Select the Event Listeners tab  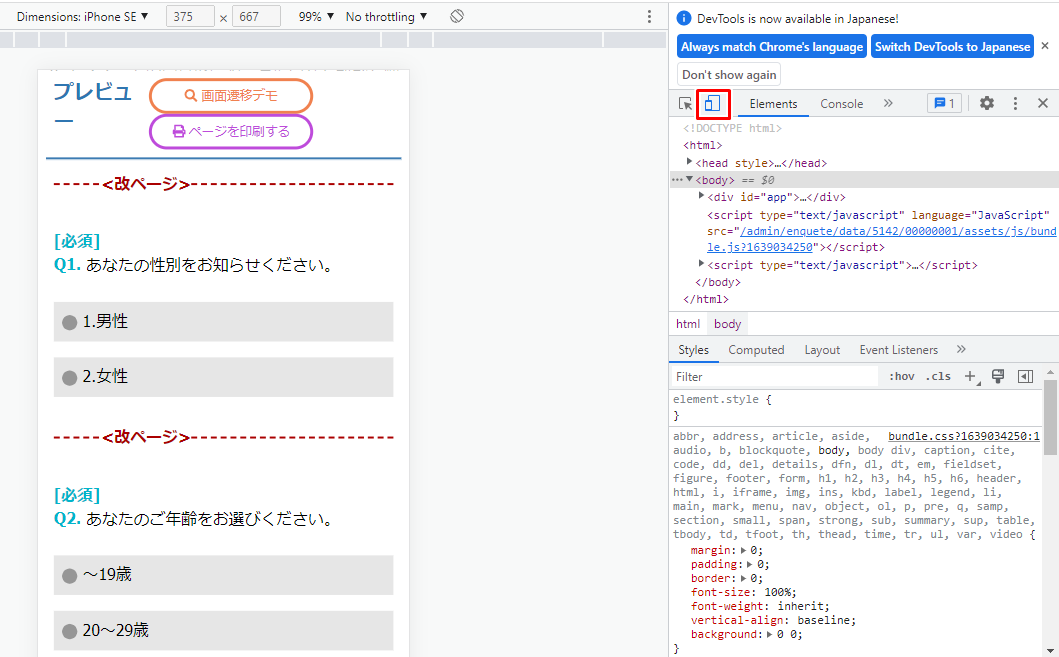(x=898, y=350)
